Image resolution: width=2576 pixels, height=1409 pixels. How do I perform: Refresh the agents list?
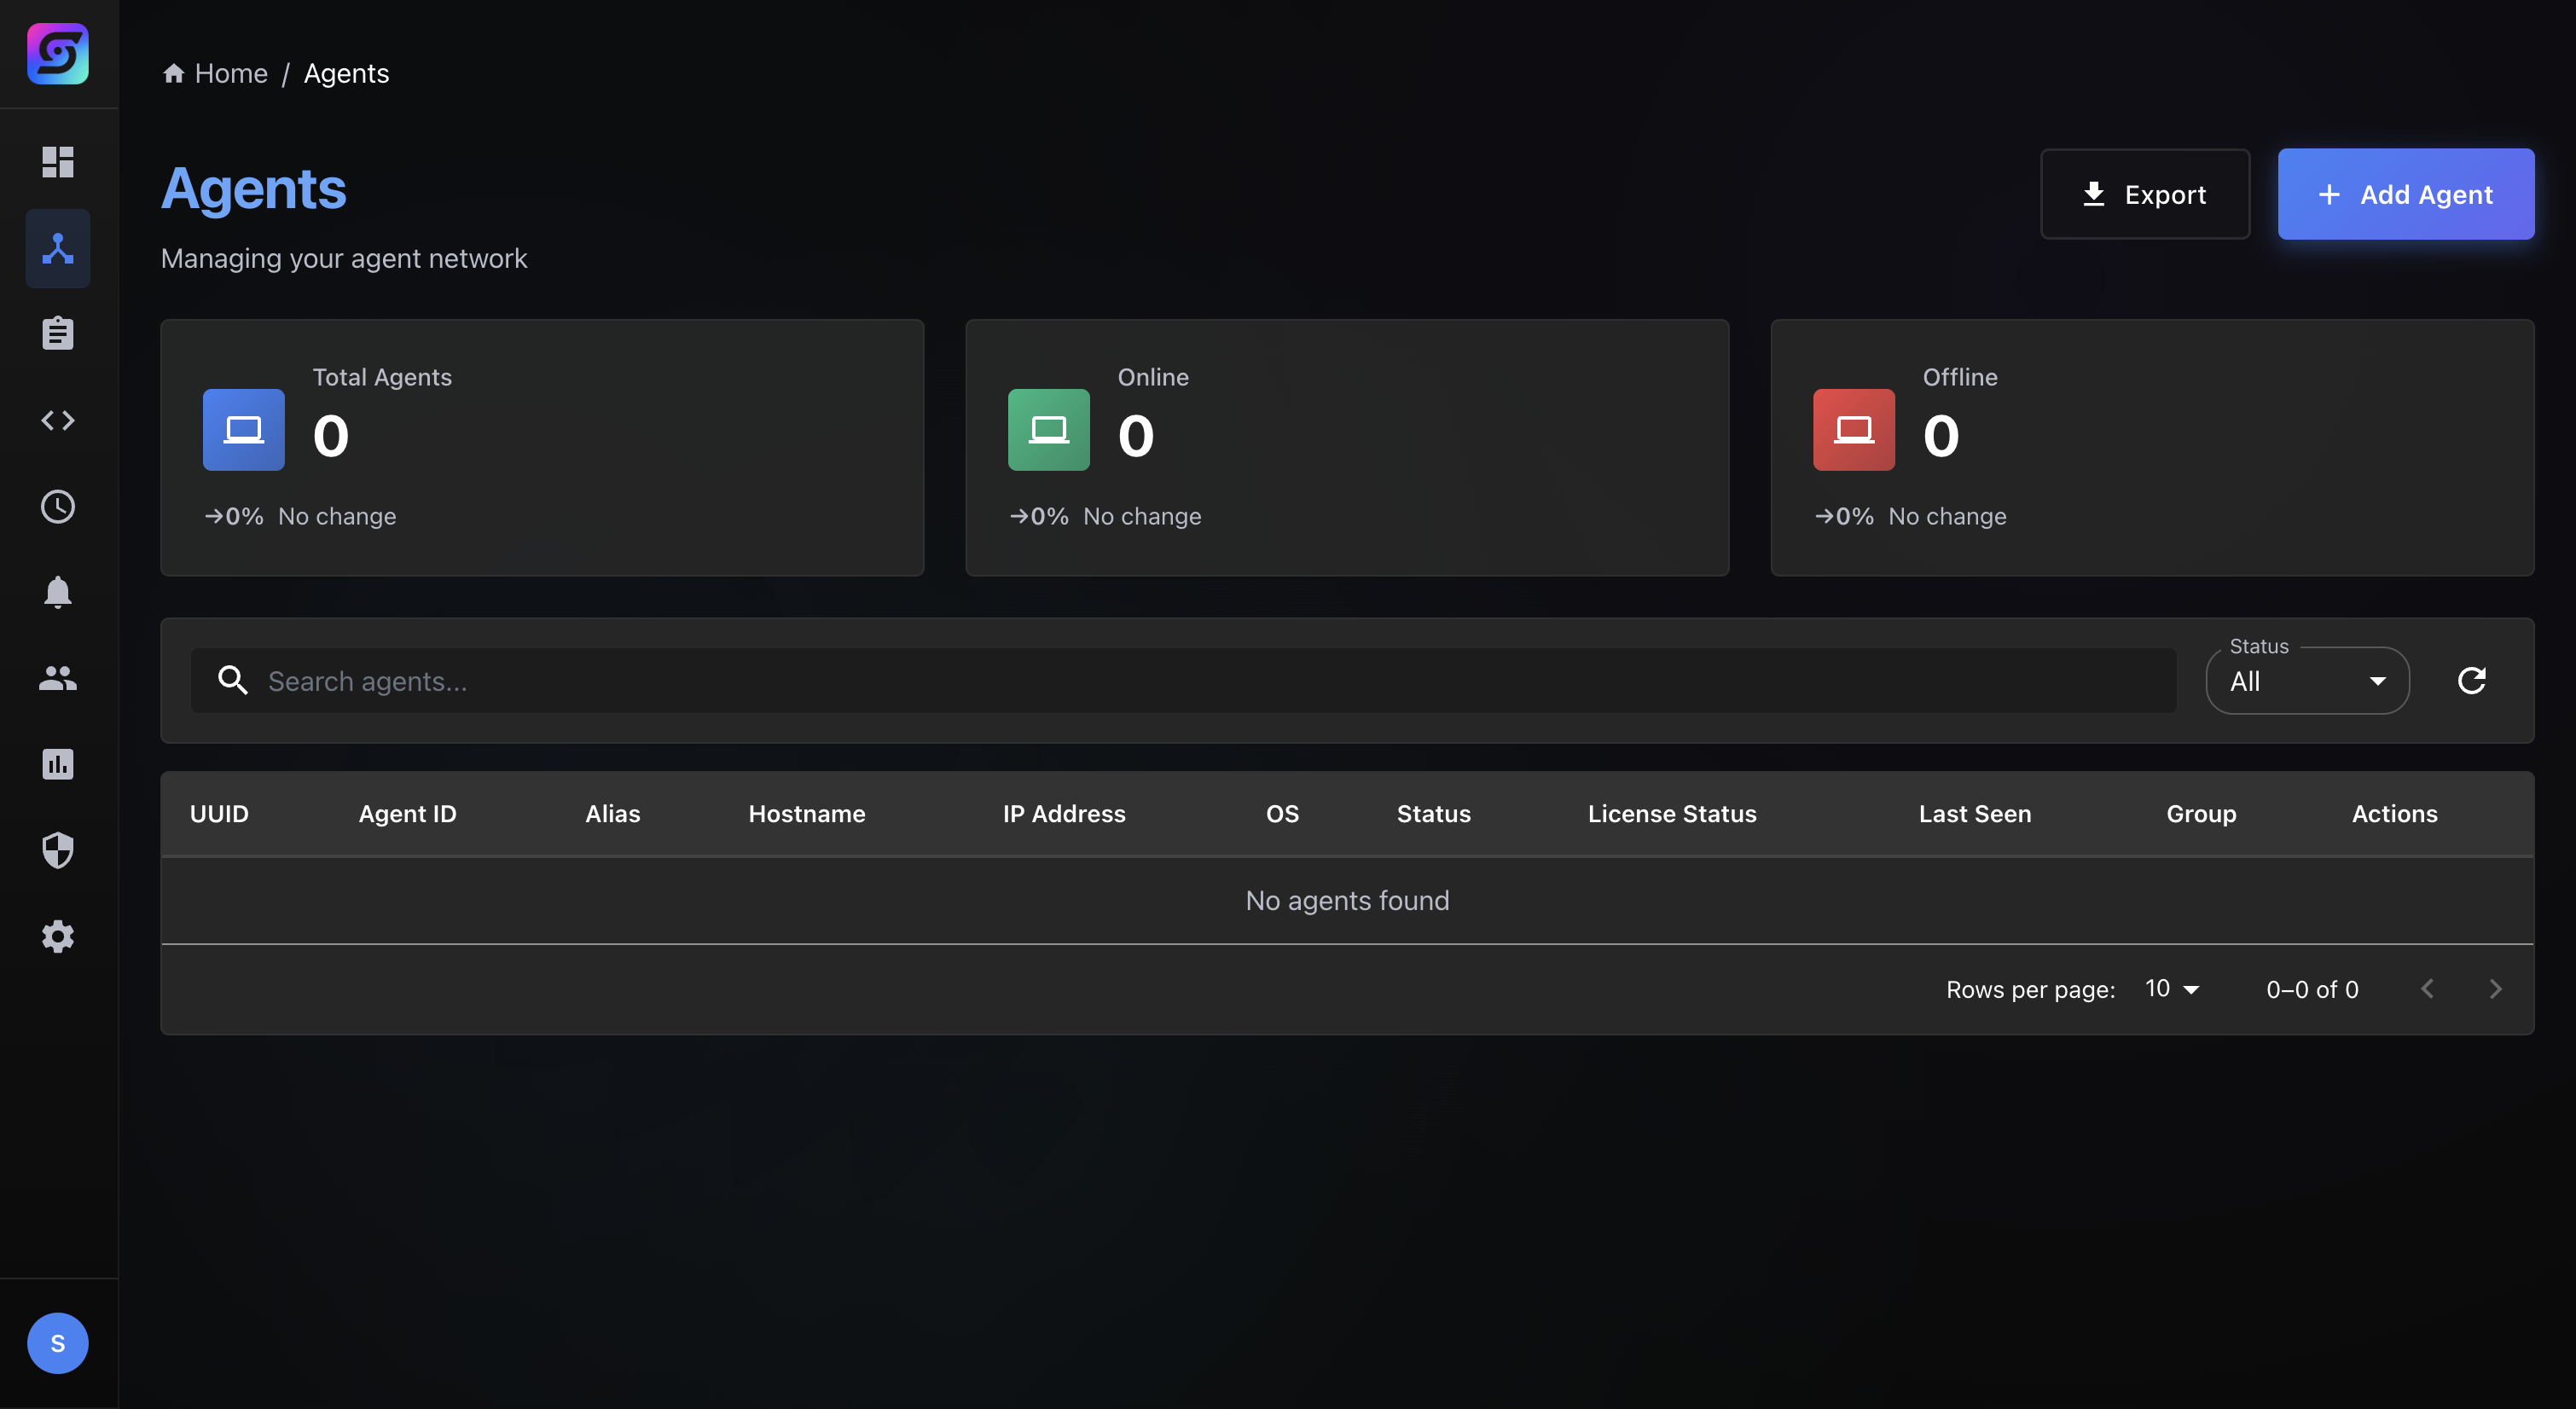click(2472, 680)
